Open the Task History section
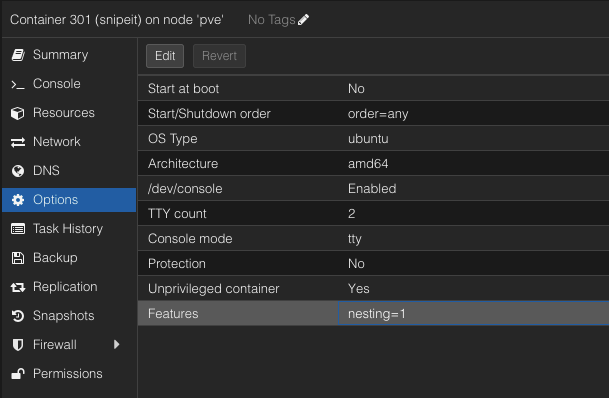Screen dimensions: 609x398 69,229
